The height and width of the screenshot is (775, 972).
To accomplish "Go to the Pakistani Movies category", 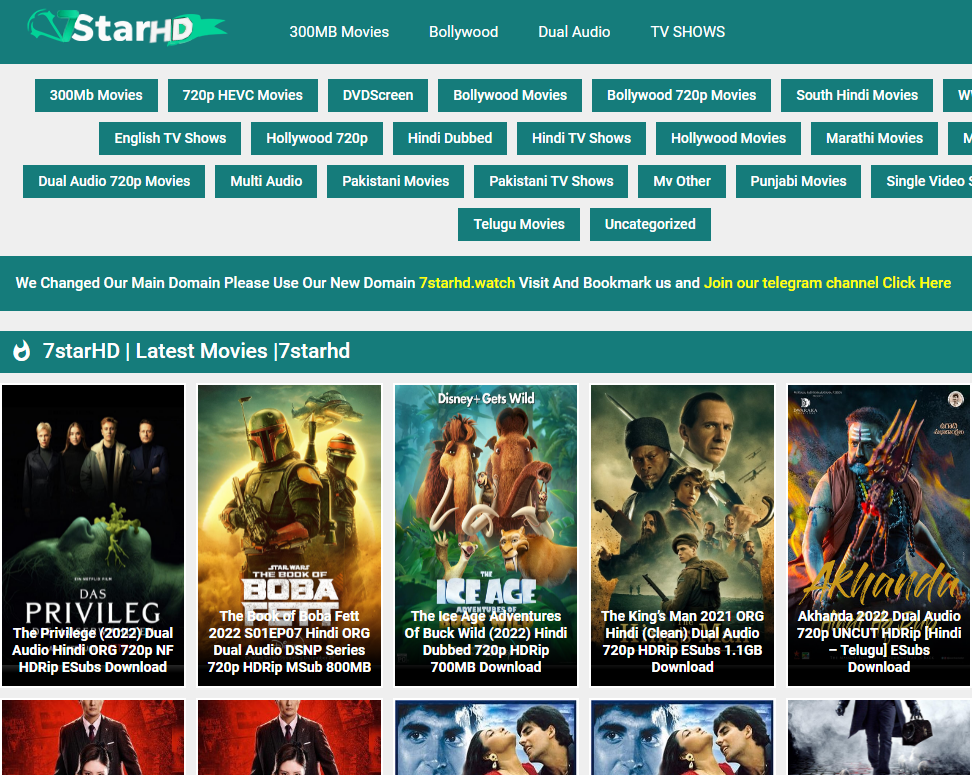I will tap(395, 182).
